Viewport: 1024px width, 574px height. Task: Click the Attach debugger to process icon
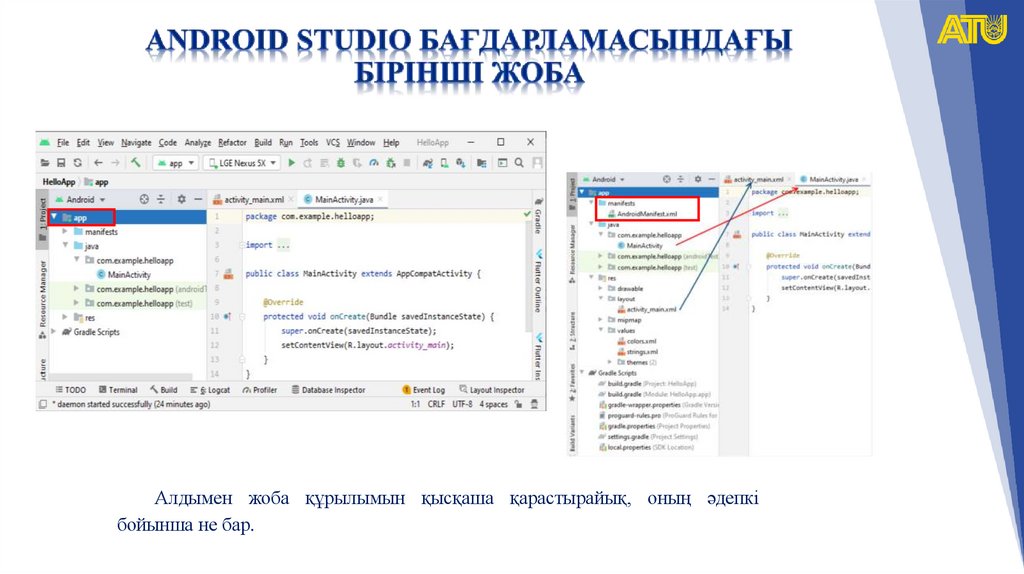pos(391,163)
